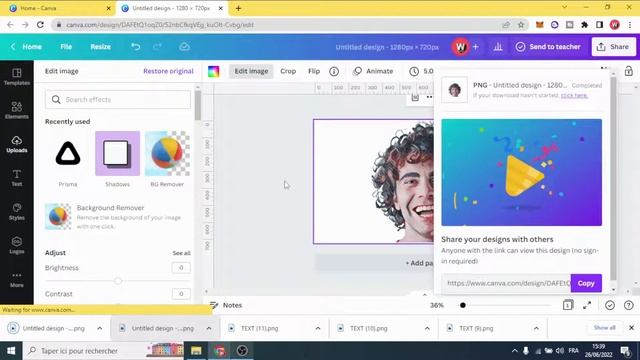This screenshot has width=640, height=360.
Task: Open the Background Remover tool
Action: click(x=117, y=217)
